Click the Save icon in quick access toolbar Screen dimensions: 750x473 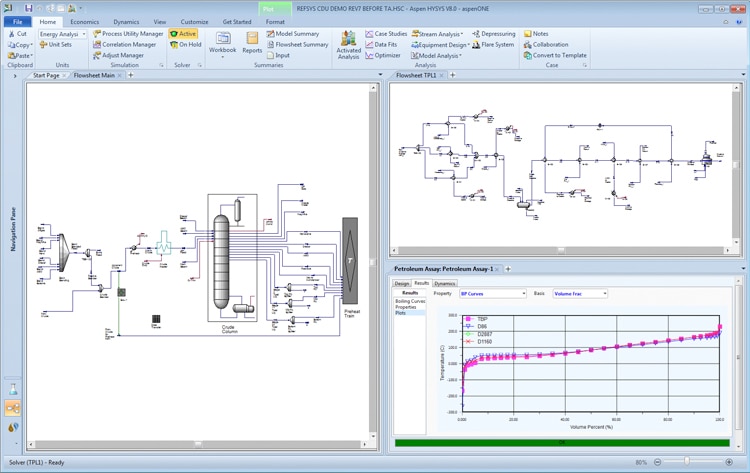coord(28,8)
